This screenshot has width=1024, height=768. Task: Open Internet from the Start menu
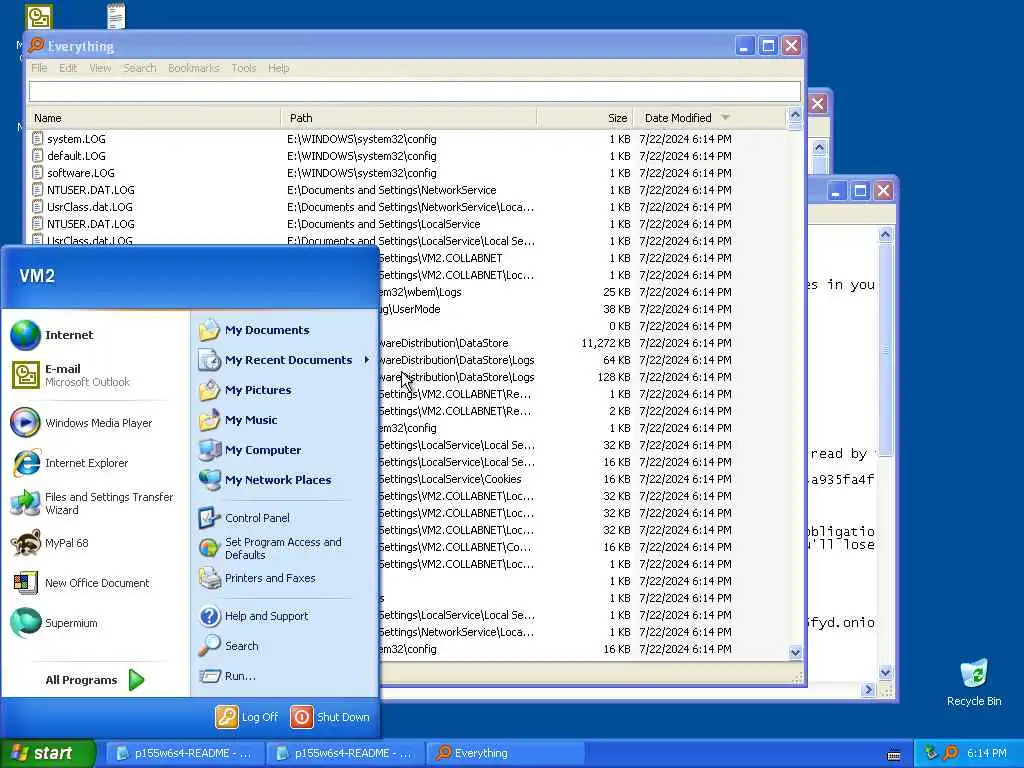coord(52,335)
